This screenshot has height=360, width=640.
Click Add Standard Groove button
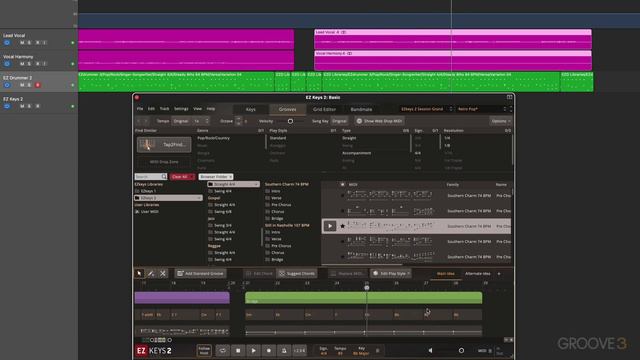pos(200,273)
